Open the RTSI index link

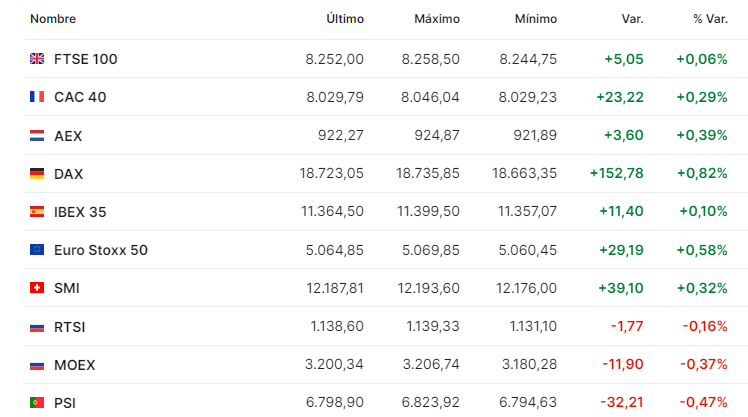click(x=70, y=327)
